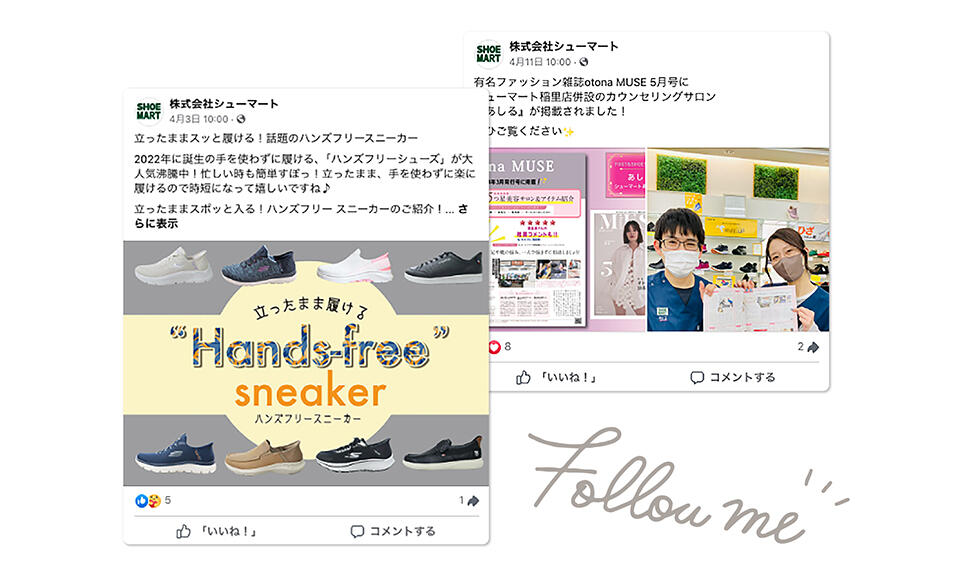Click the globe privacy icon on the April 11 post
The height and width of the screenshot is (571, 960).
[584, 62]
